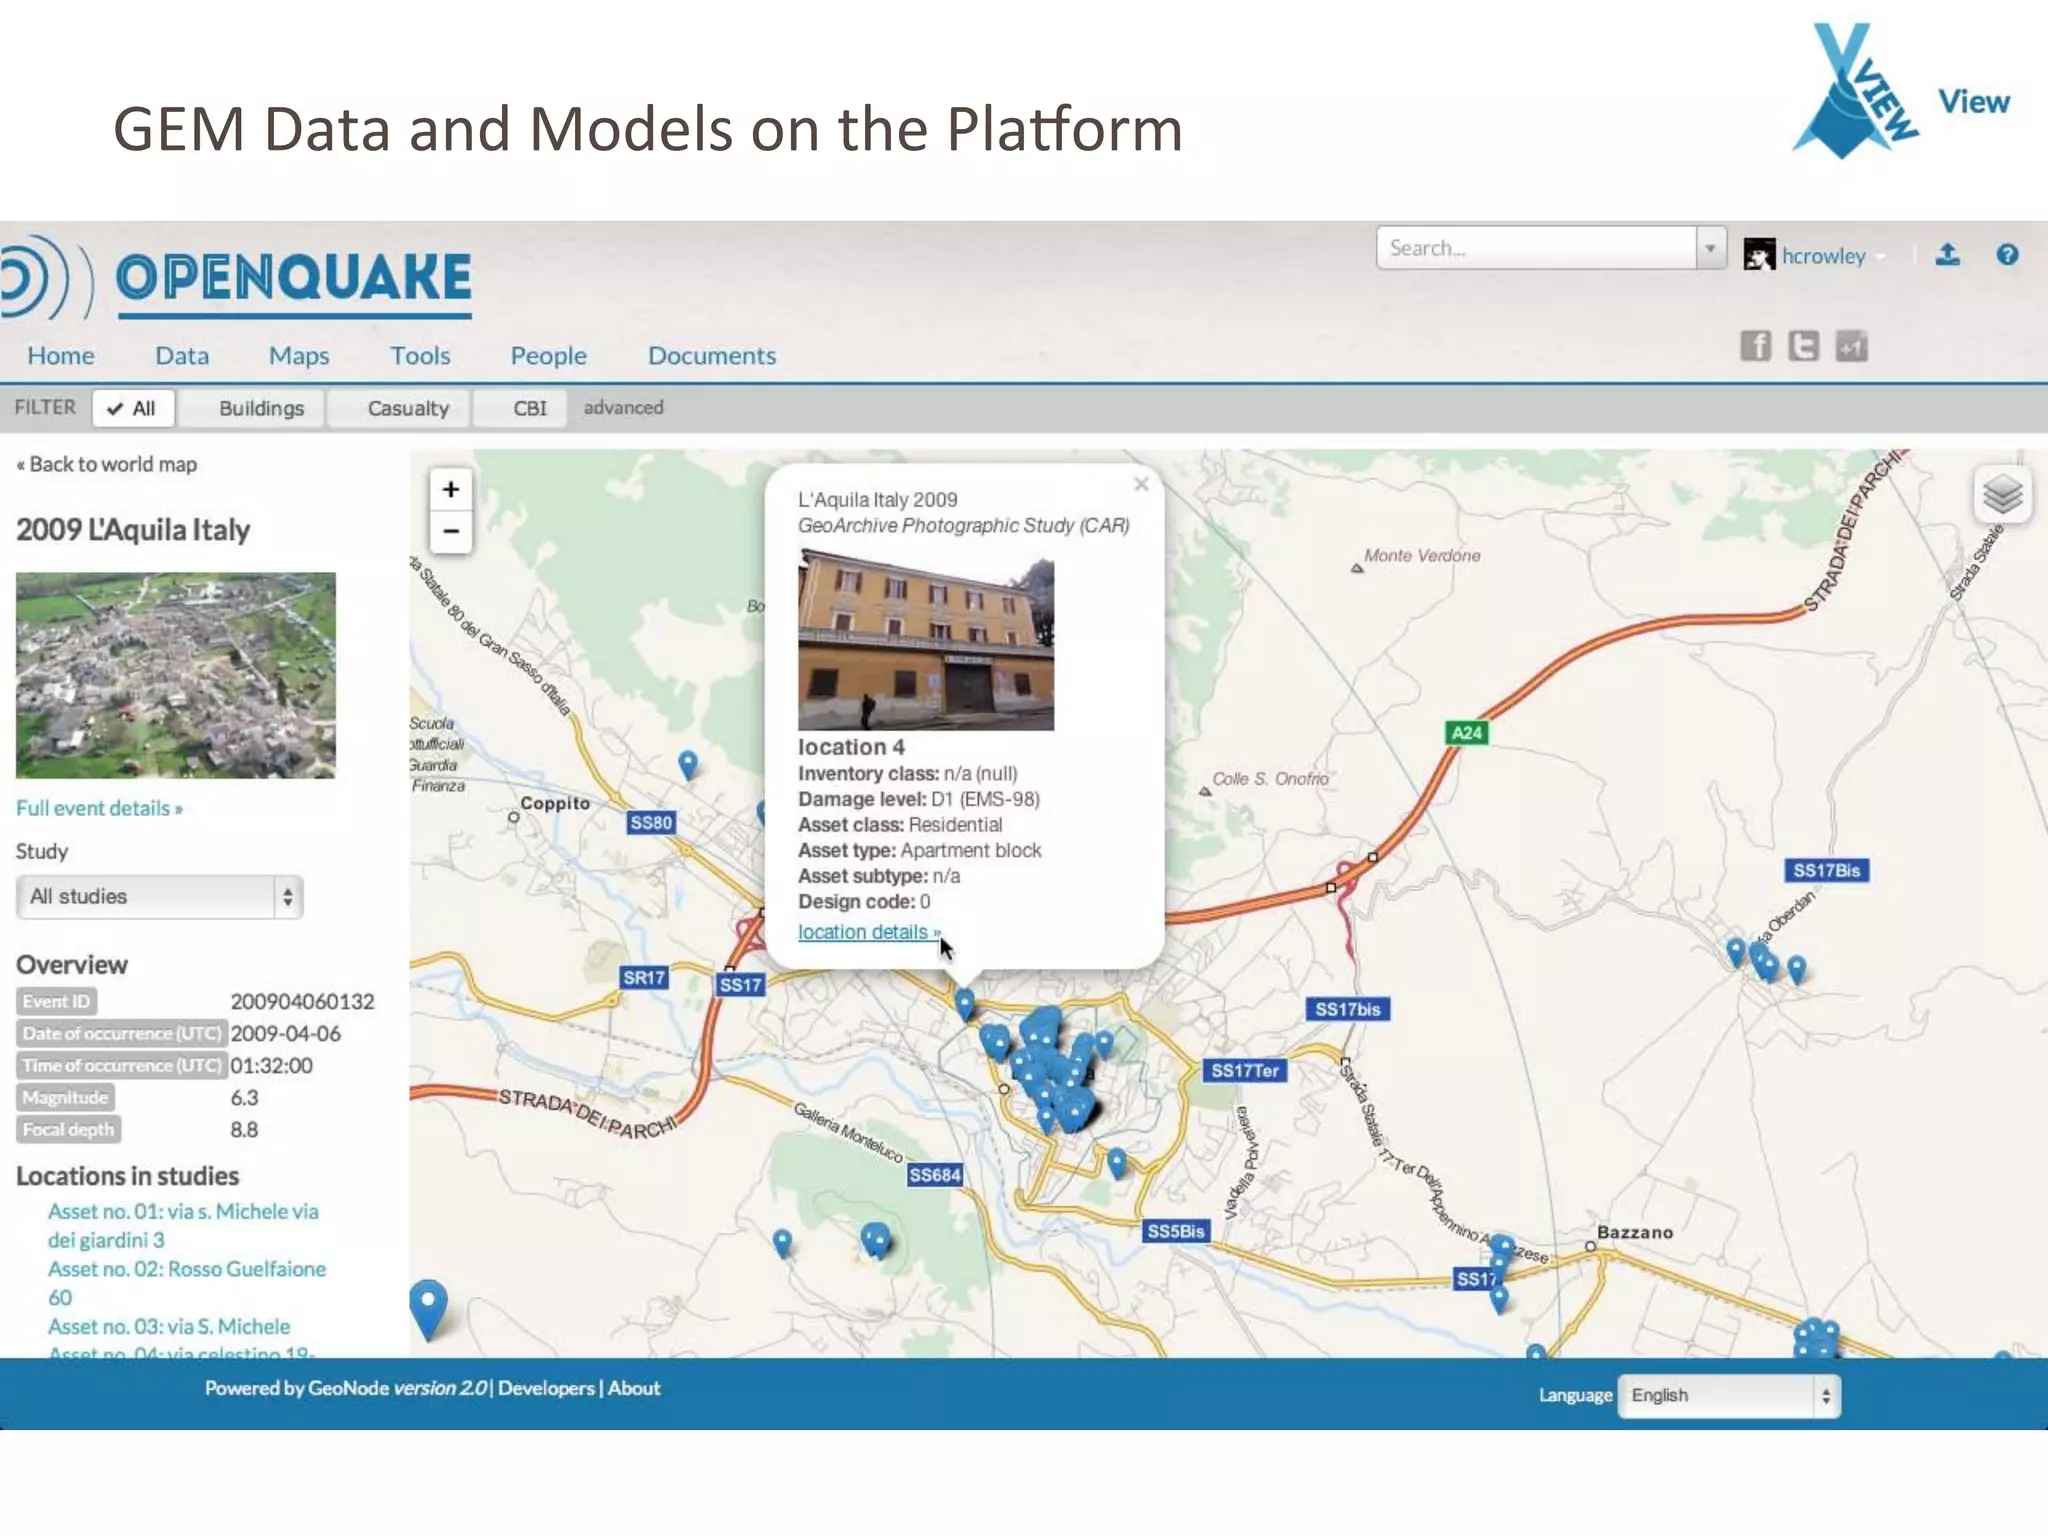Screen dimensions: 2048x1536
Task: Close the location 4 popup
Action: coord(1141,484)
